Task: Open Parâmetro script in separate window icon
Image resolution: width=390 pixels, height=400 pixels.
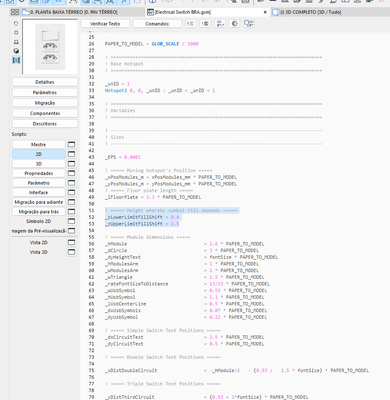Action: pos(71,183)
